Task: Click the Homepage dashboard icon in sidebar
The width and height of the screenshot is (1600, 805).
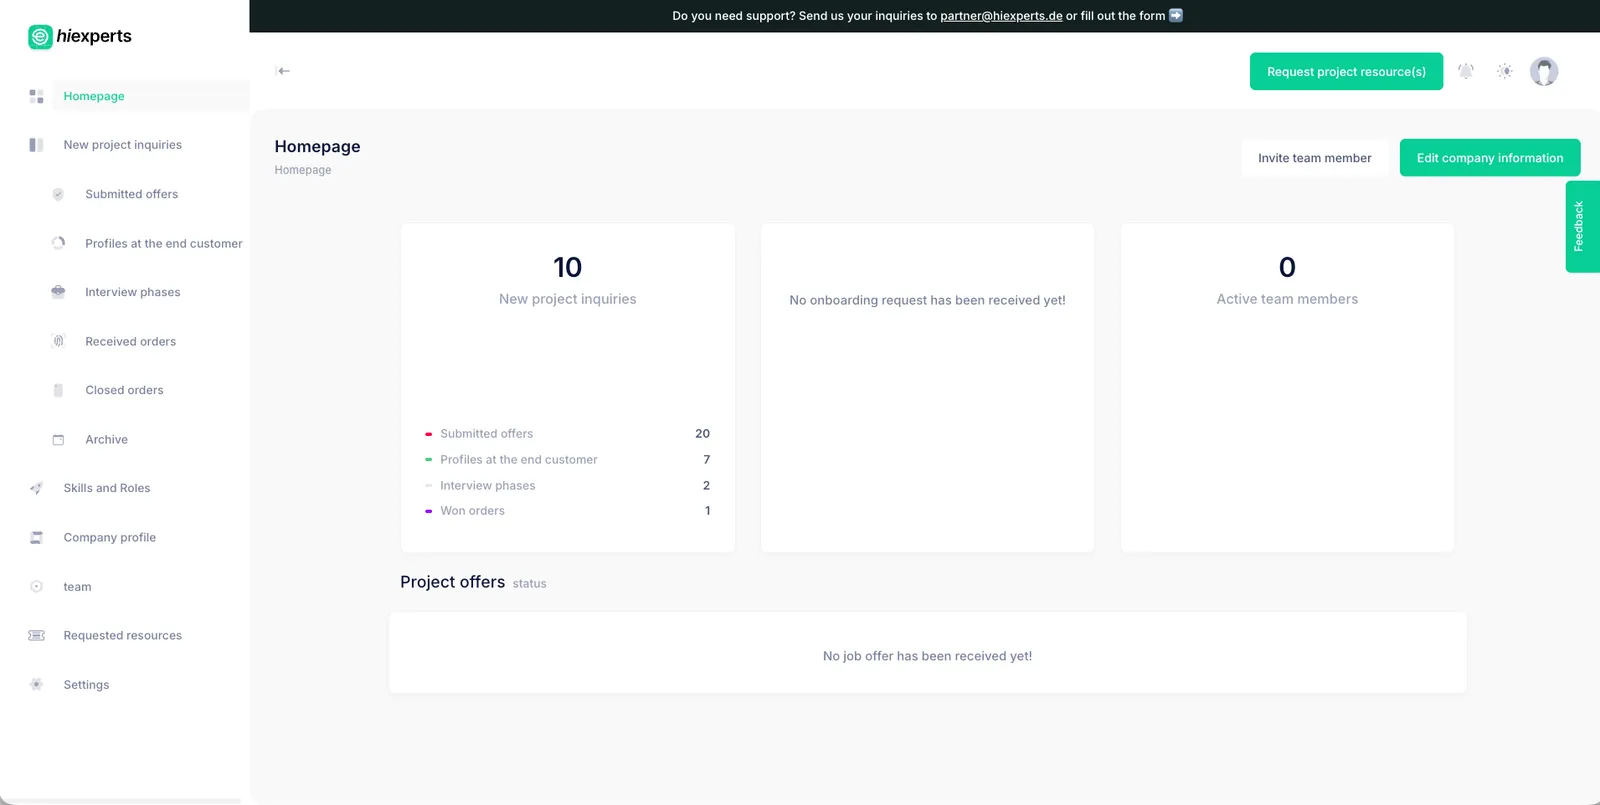Action: 36,96
